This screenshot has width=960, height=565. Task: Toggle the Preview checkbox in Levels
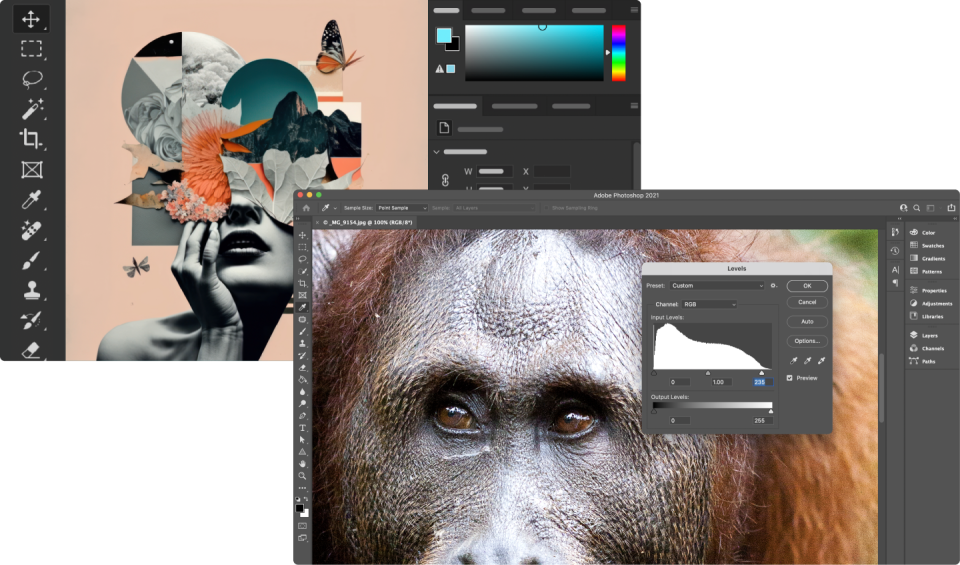[789, 378]
